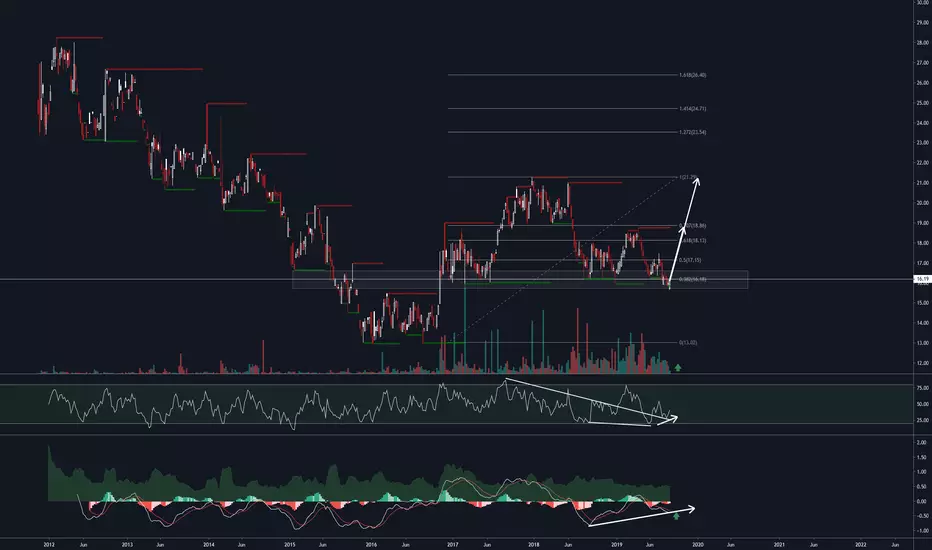Click 22.00 on the price axis
932x550 pixels.
point(922,163)
